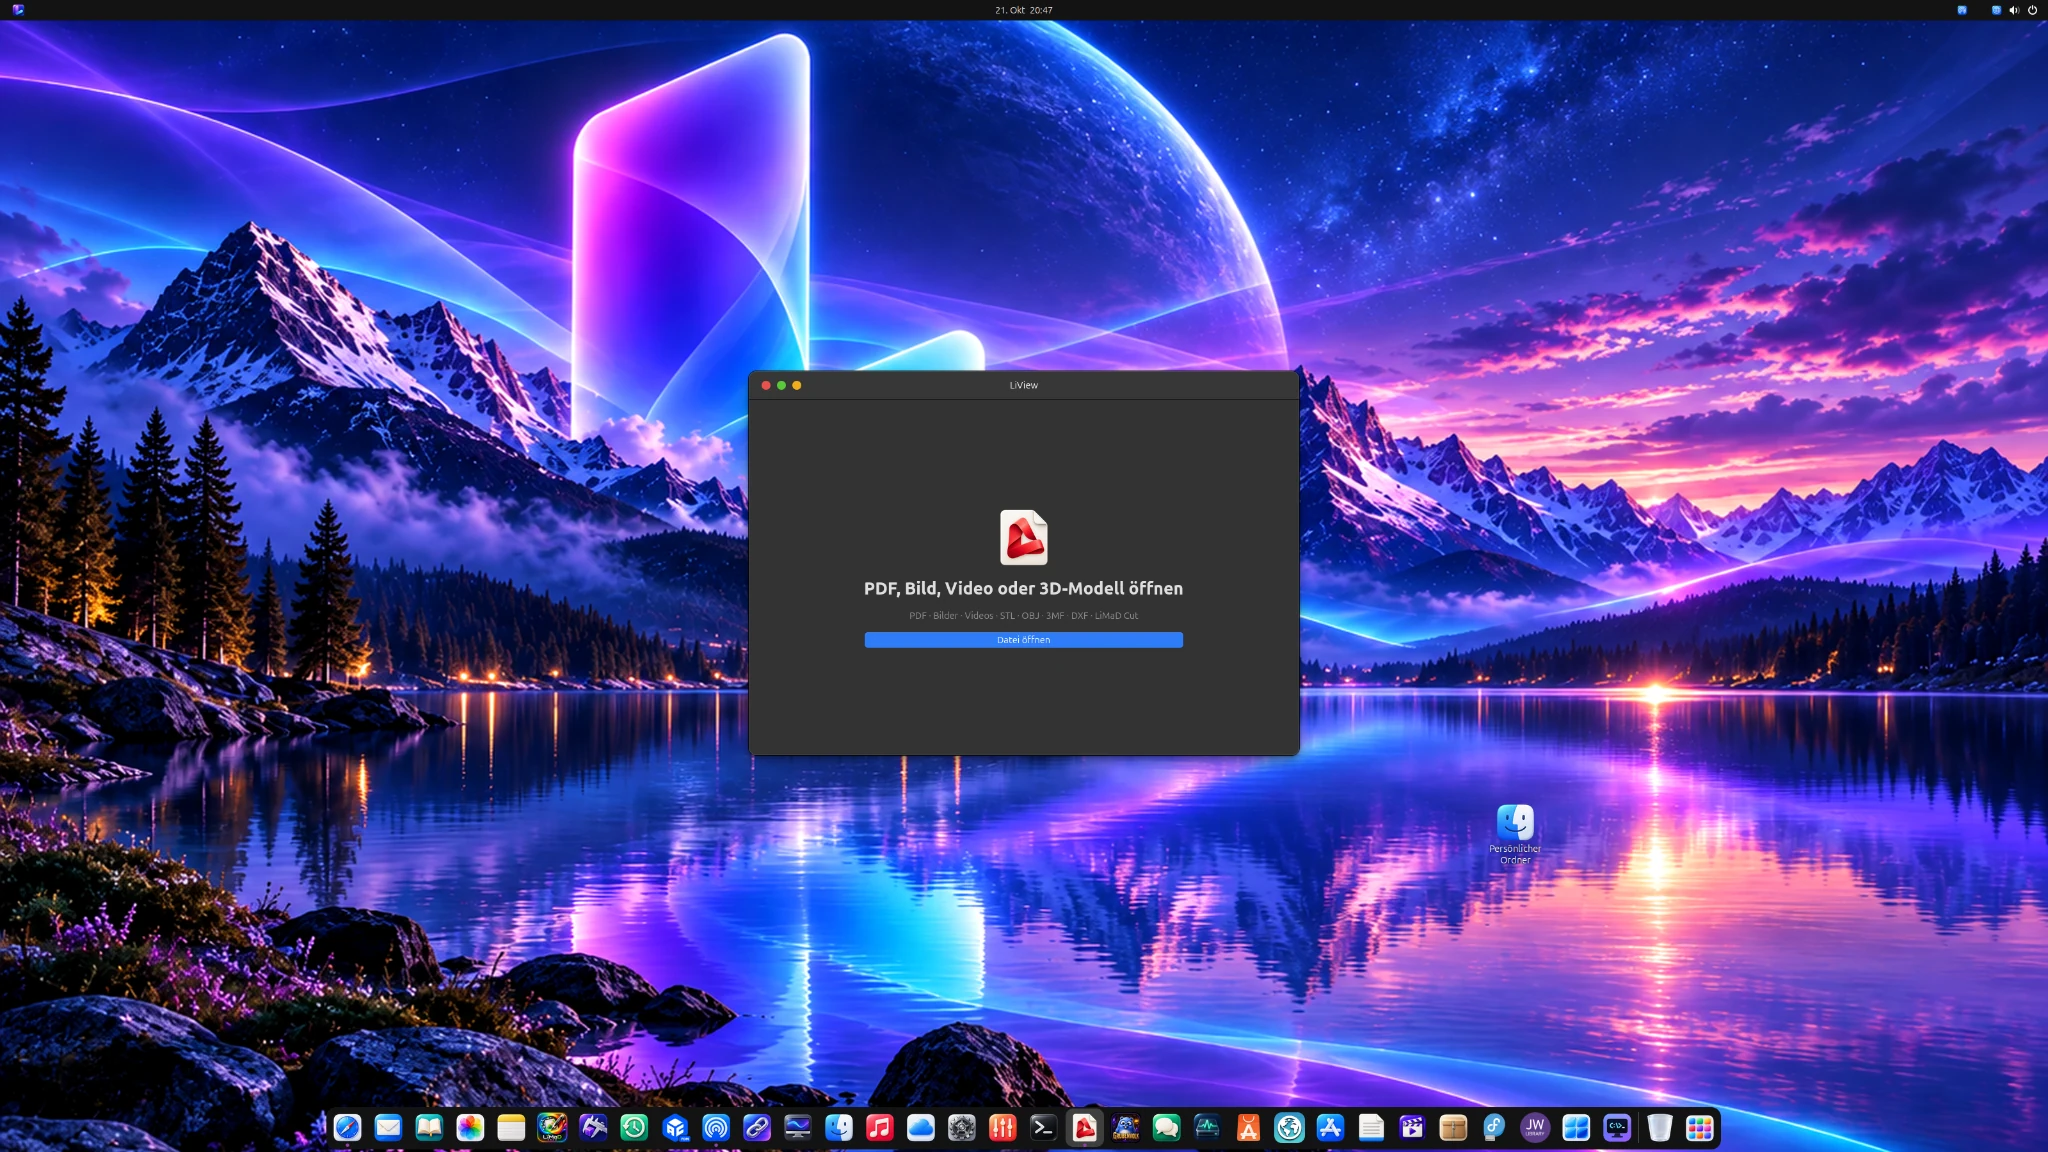Viewport: 2048px width, 1152px height.
Task: Open the Finder face icon in the dock
Action: point(839,1128)
